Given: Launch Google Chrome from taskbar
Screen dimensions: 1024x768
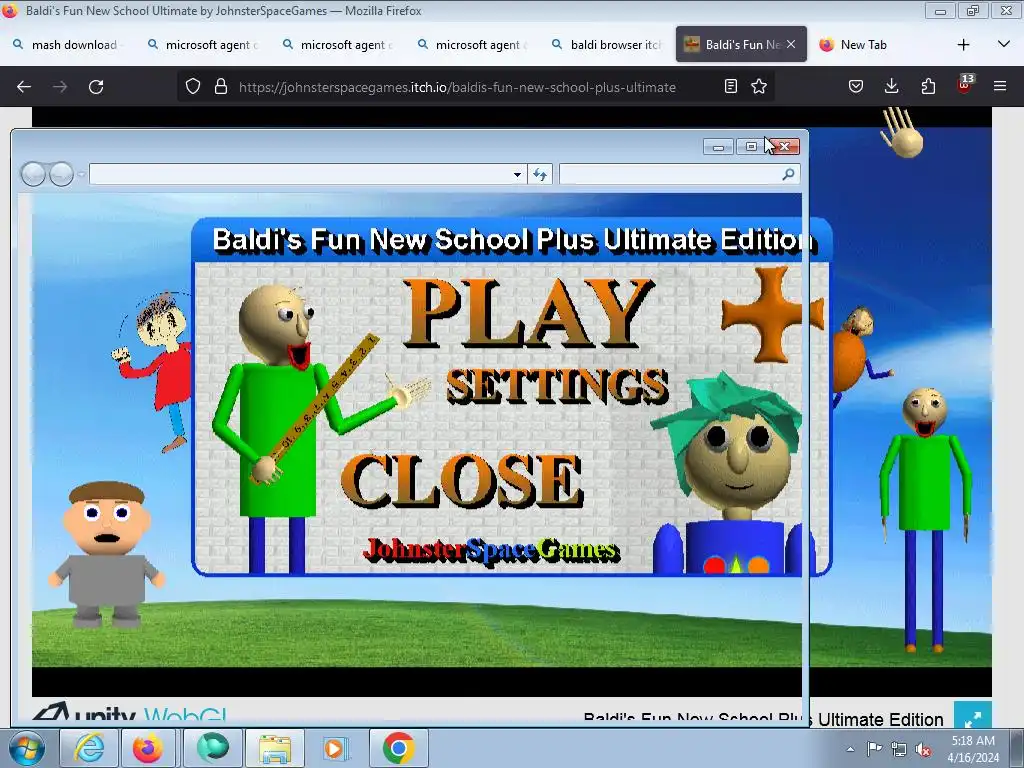Looking at the screenshot, I should point(398,748).
